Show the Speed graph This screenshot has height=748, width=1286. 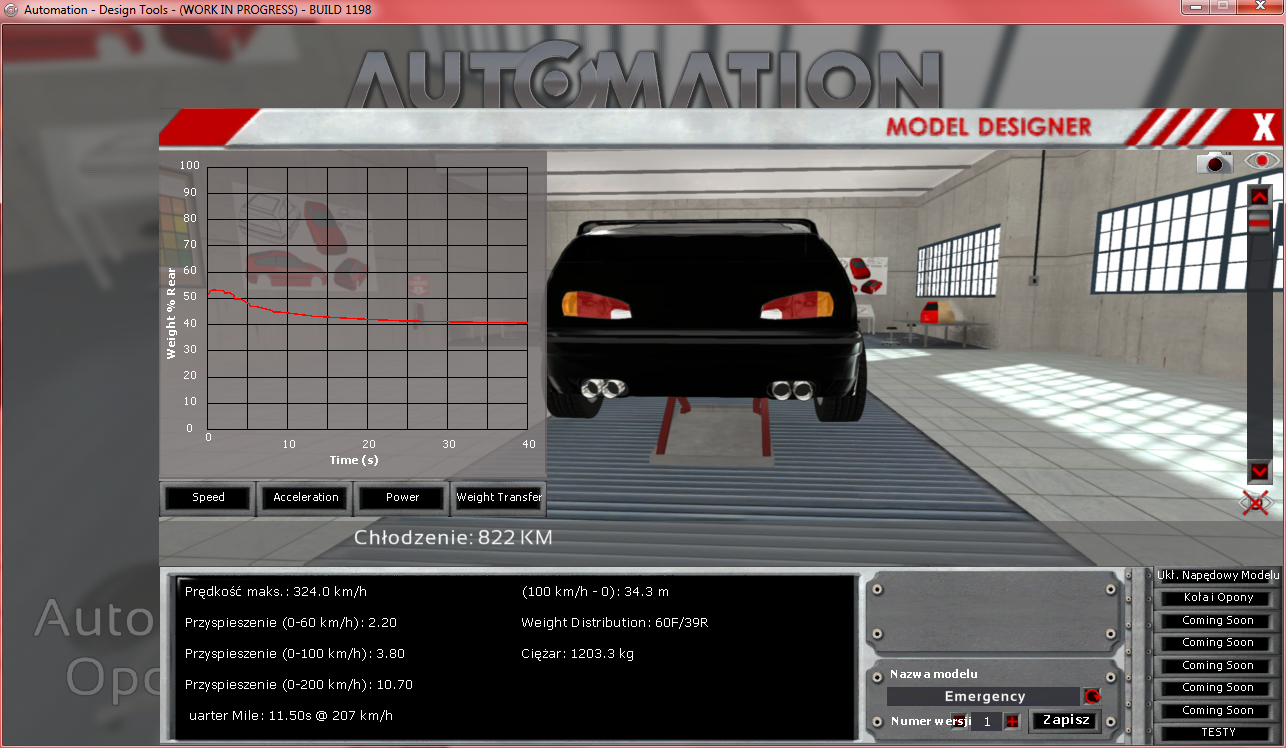tap(208, 497)
